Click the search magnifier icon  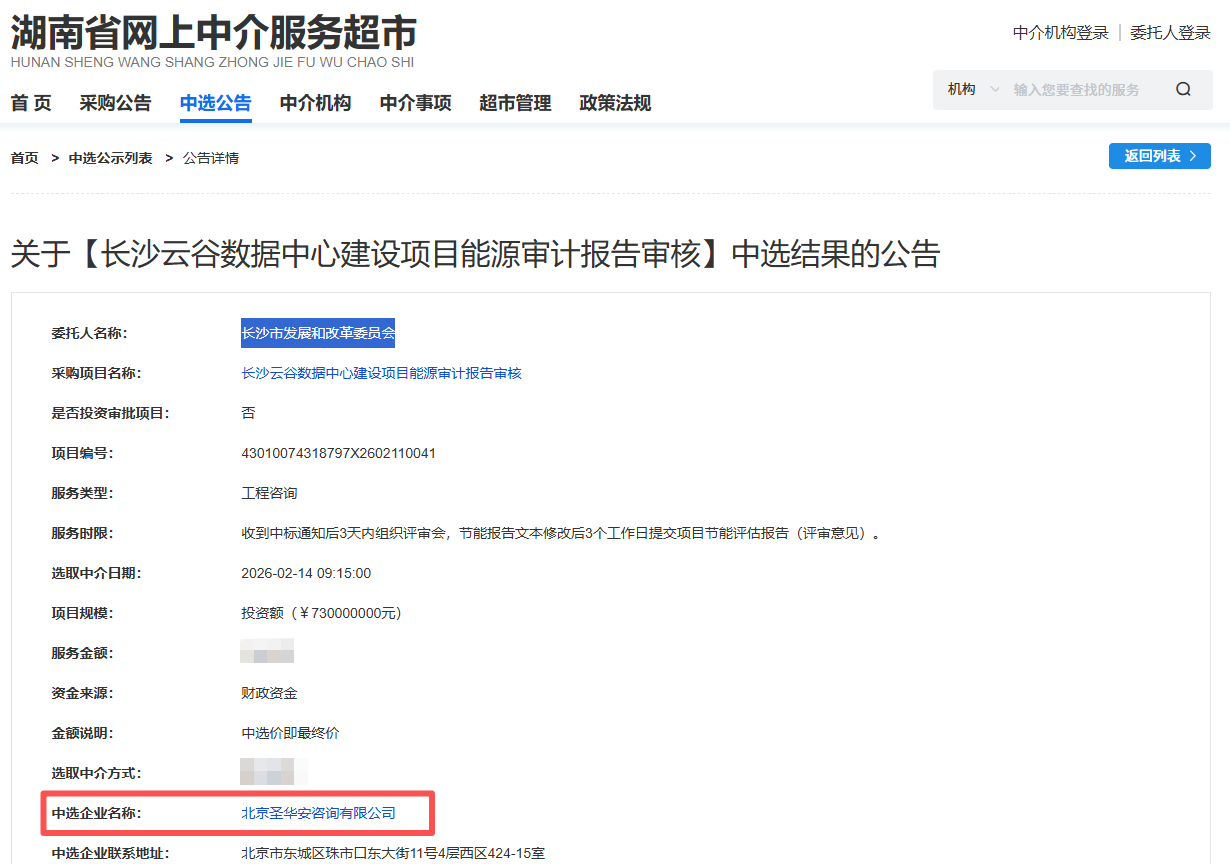[1183, 89]
